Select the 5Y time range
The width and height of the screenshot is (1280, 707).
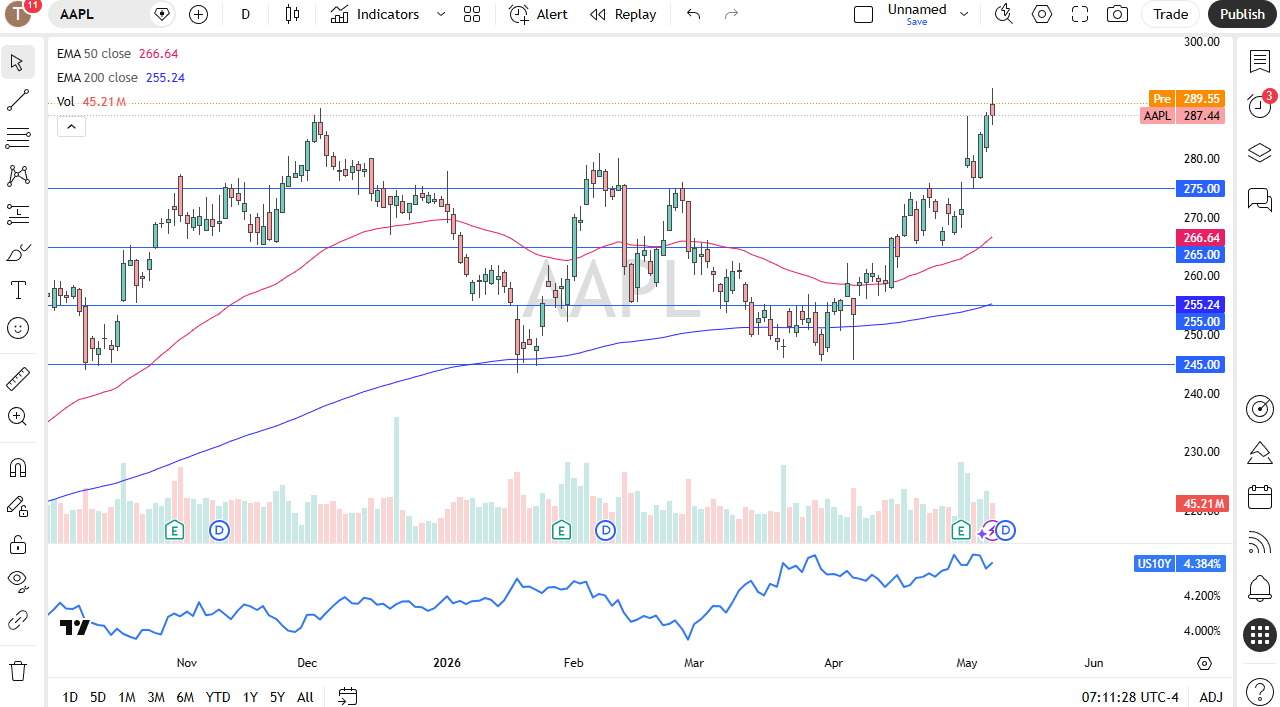click(x=277, y=697)
